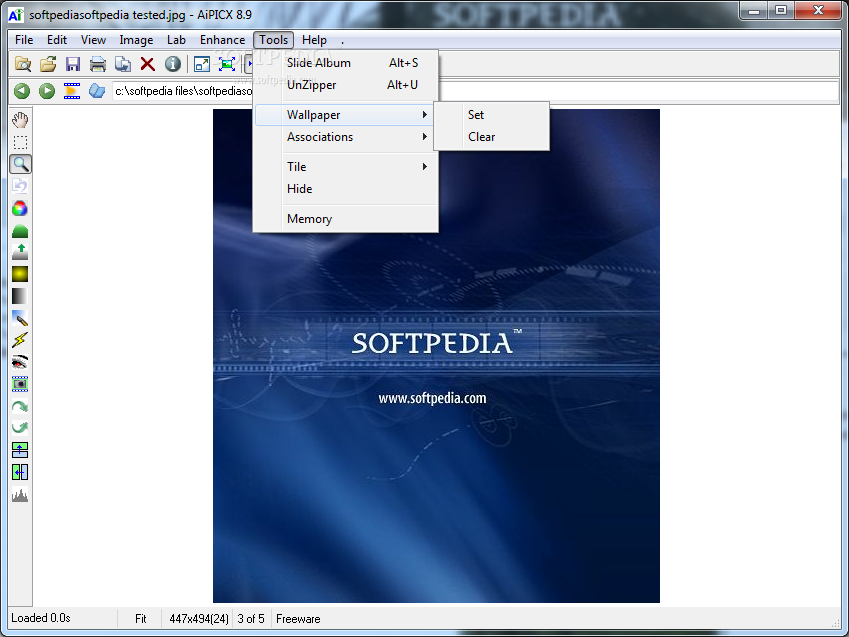Click the resize window icon in toolbar
The width and height of the screenshot is (849, 637).
202,64
